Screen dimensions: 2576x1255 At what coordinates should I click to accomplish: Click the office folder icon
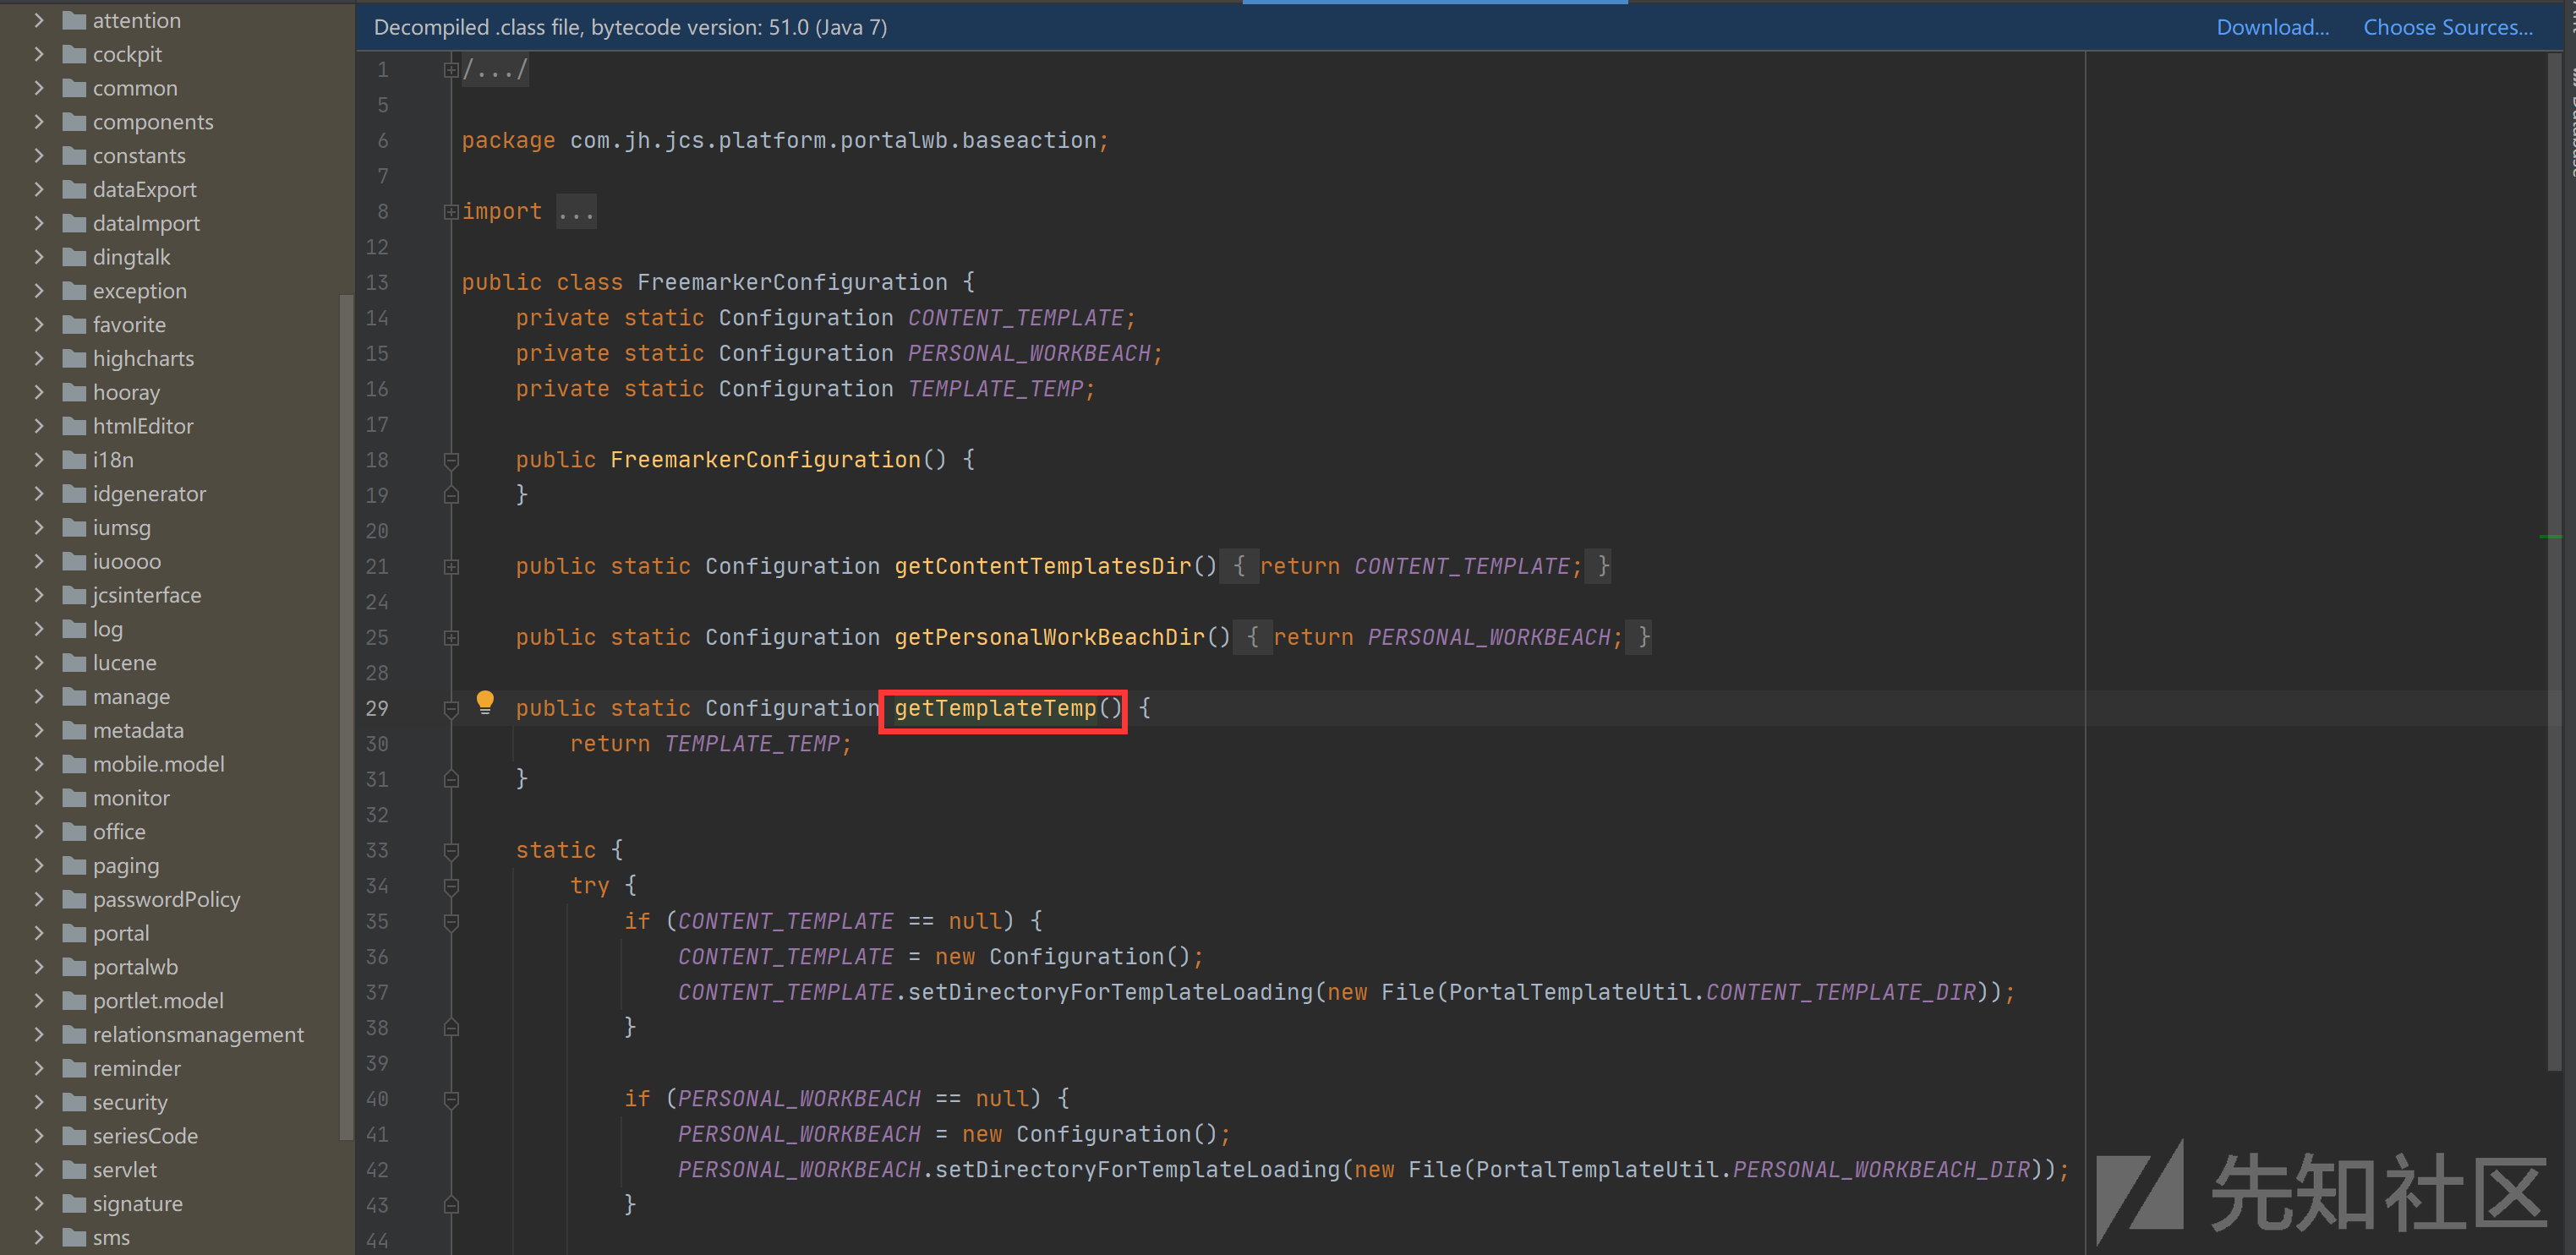click(x=74, y=831)
